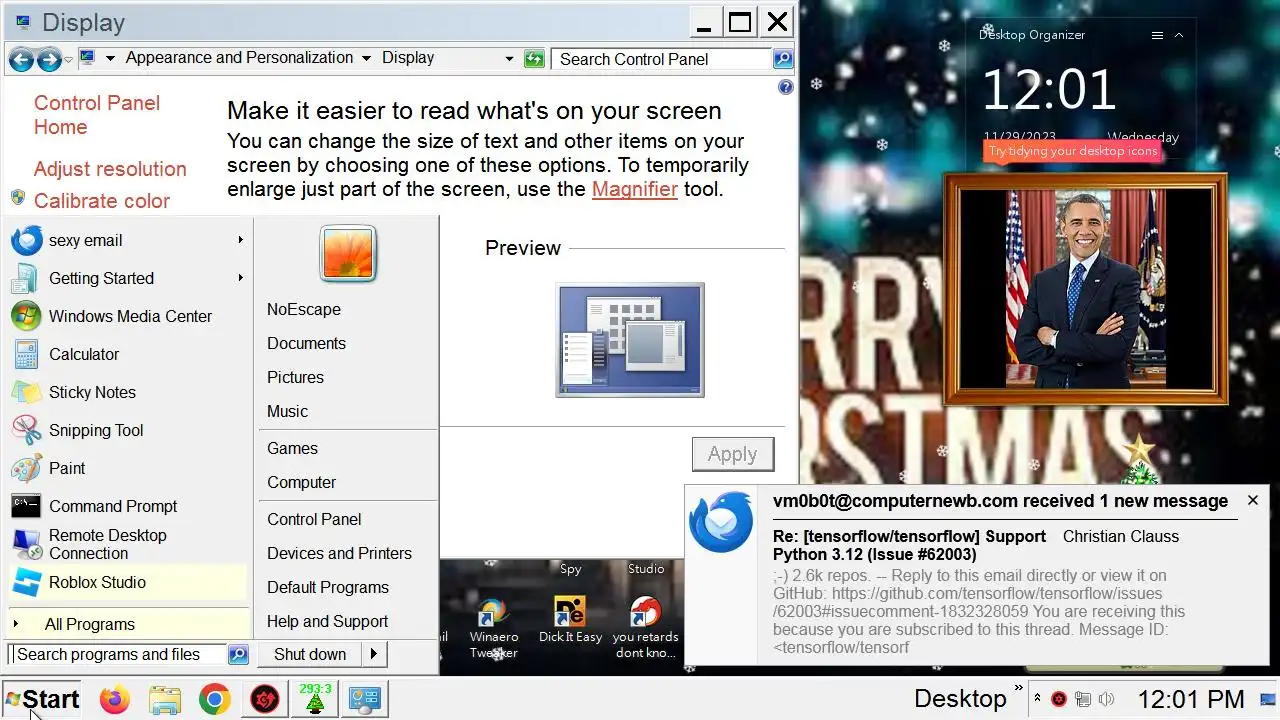Click the red hexagon taskbar icon
The height and width of the screenshot is (720, 1280).
pos(264,699)
